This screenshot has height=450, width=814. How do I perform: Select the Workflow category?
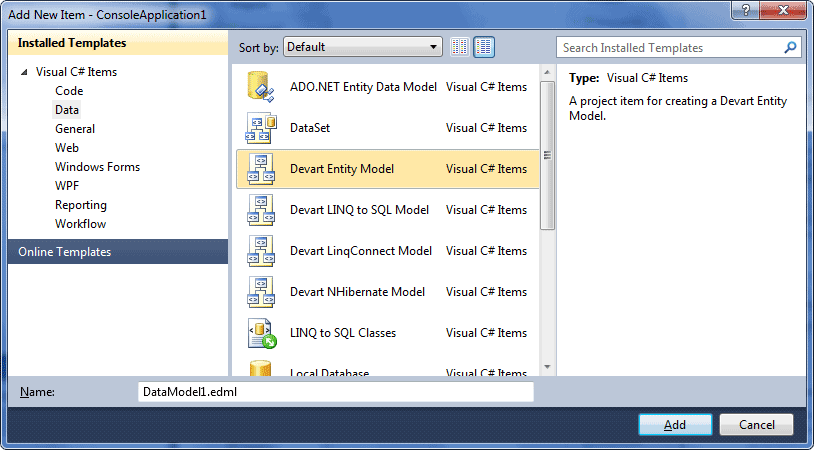(x=80, y=224)
